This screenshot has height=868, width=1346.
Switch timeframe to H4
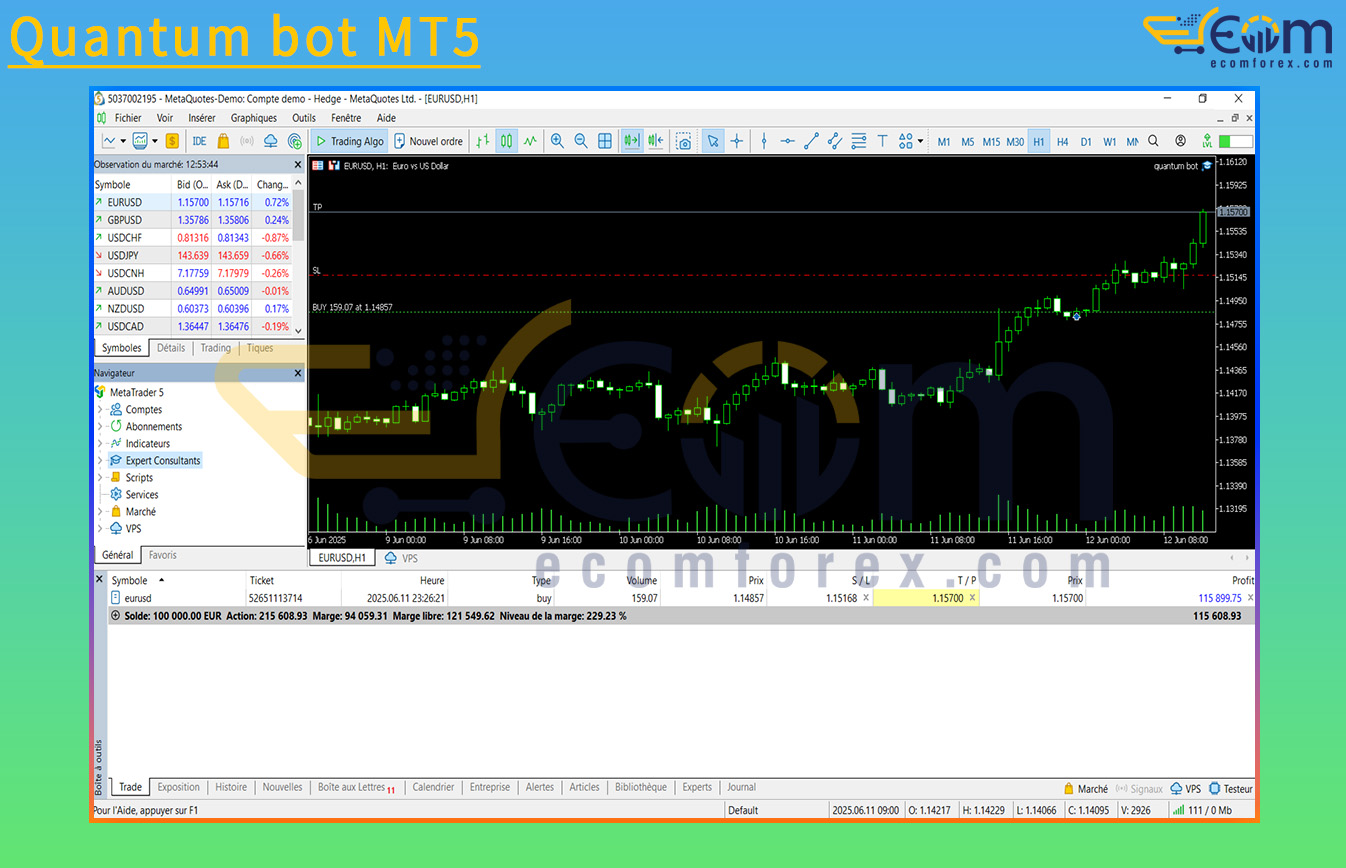point(1063,142)
